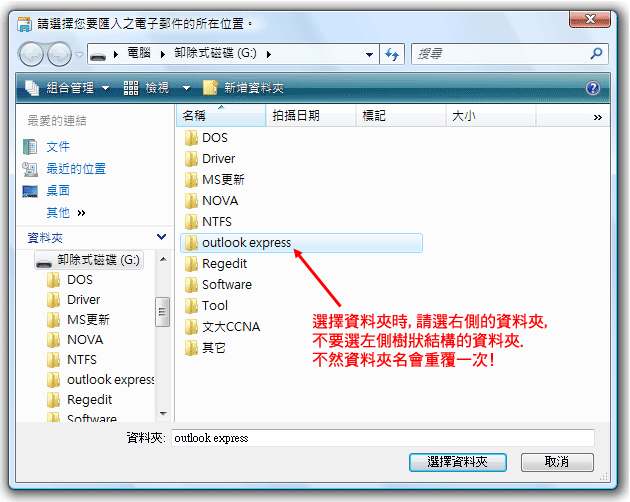This screenshot has width=630, height=502.
Task: Click the refresh icon next to address bar
Action: [392, 54]
